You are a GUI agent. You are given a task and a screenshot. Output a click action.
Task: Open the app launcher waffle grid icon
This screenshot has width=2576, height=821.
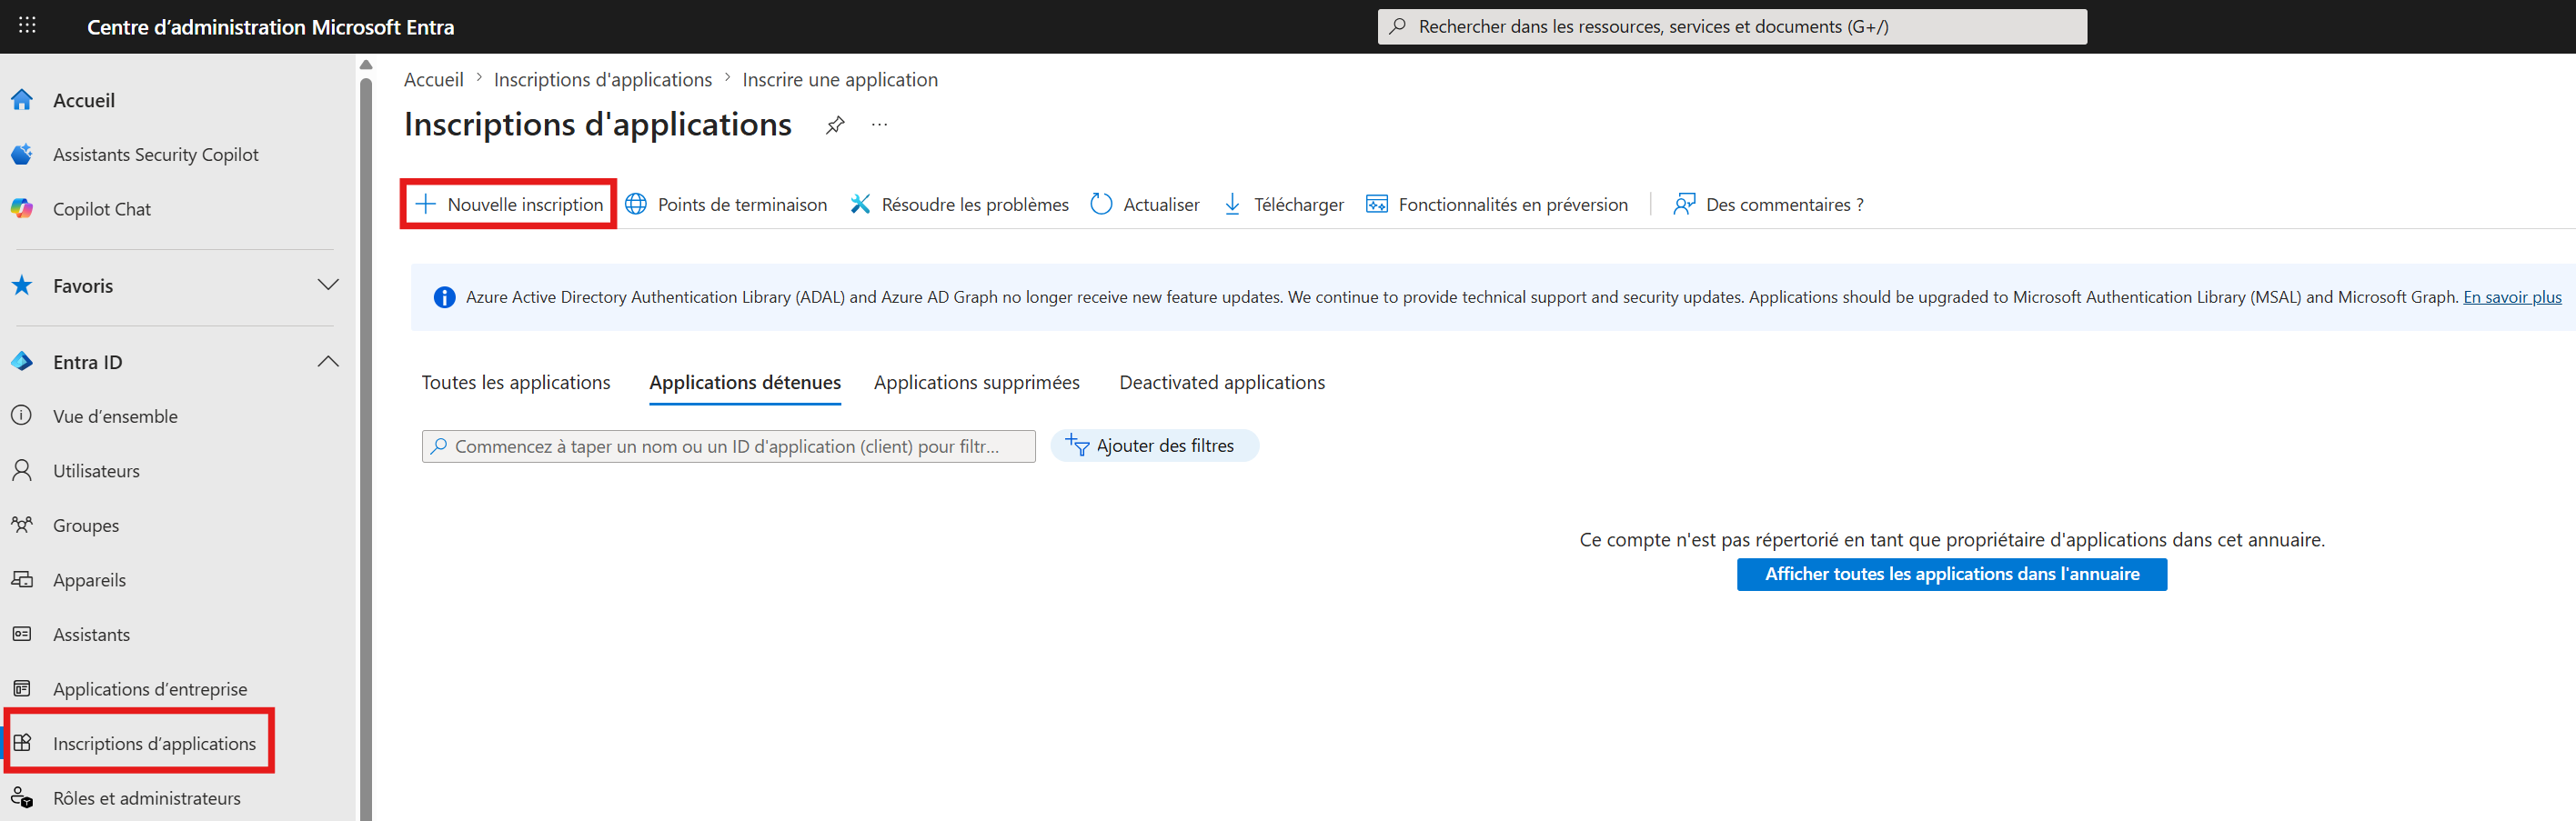tap(27, 26)
